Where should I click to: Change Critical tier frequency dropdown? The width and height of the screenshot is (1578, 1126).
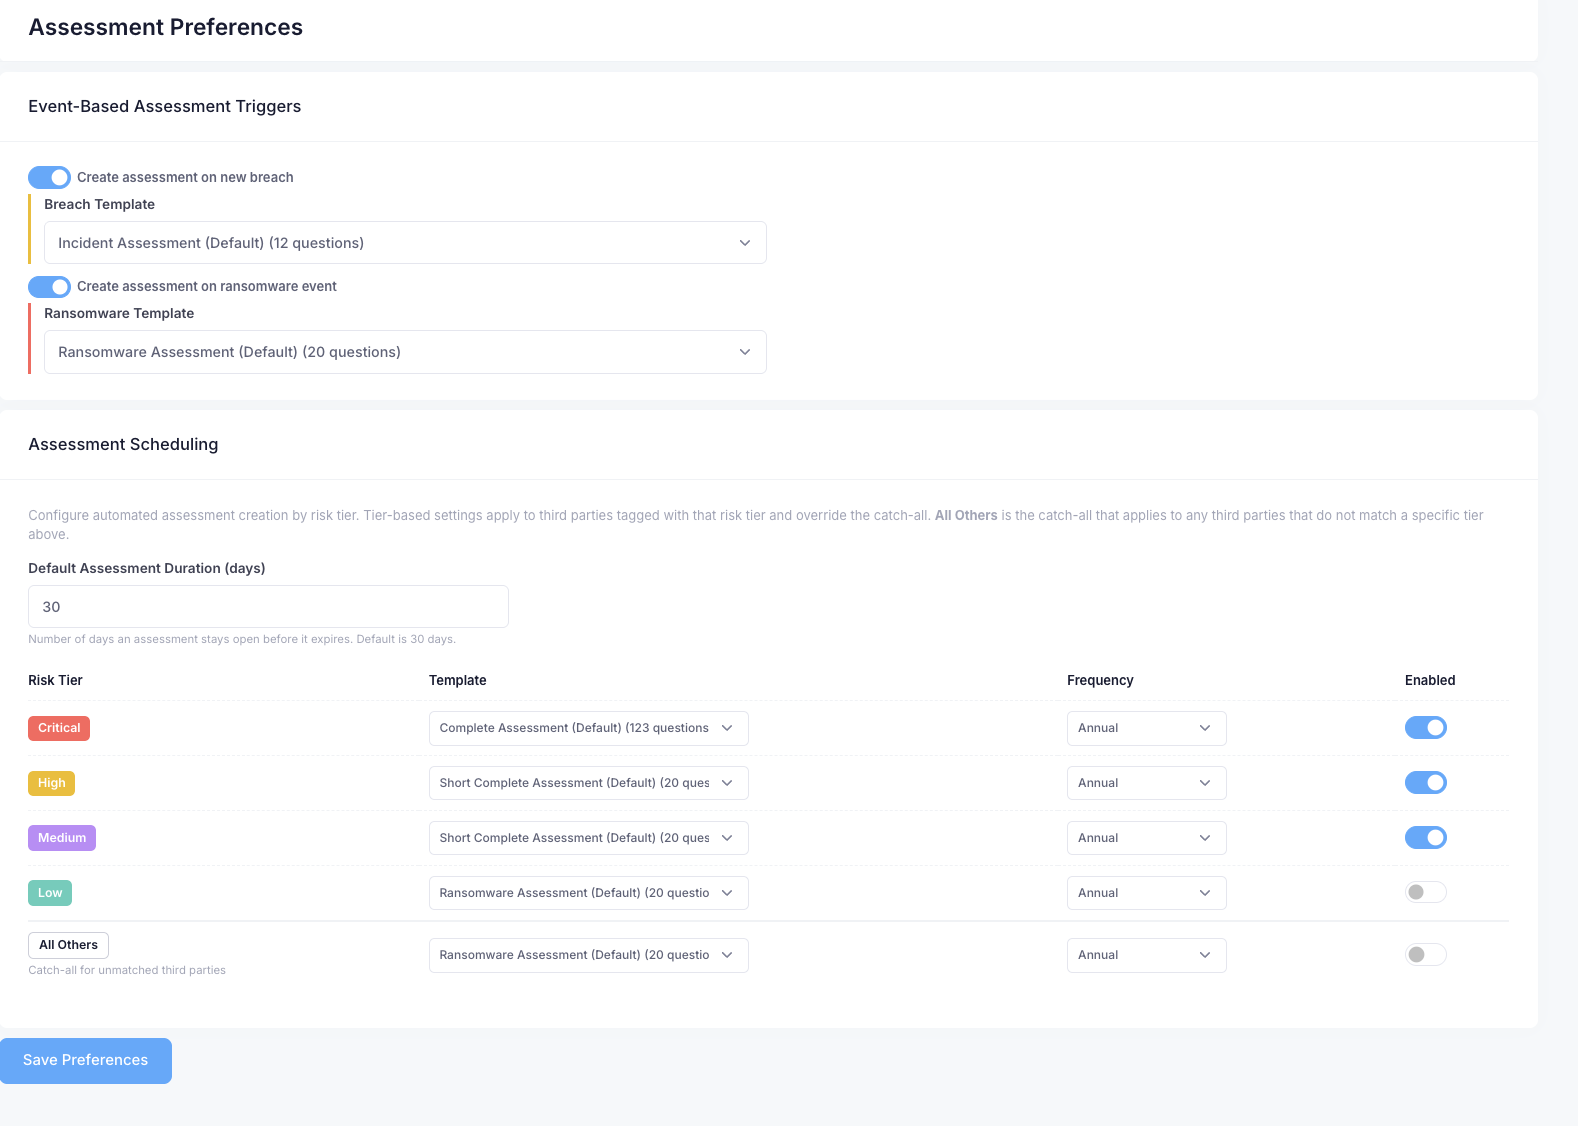(x=1146, y=728)
